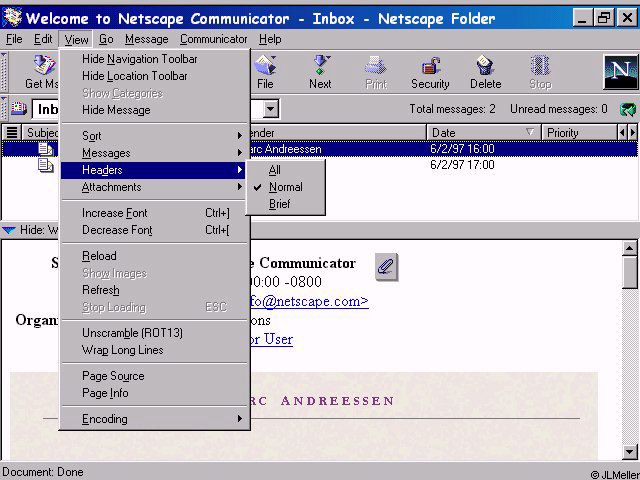Toggle Hide Navigation Toolbar
The height and width of the screenshot is (480, 640).
155,59
